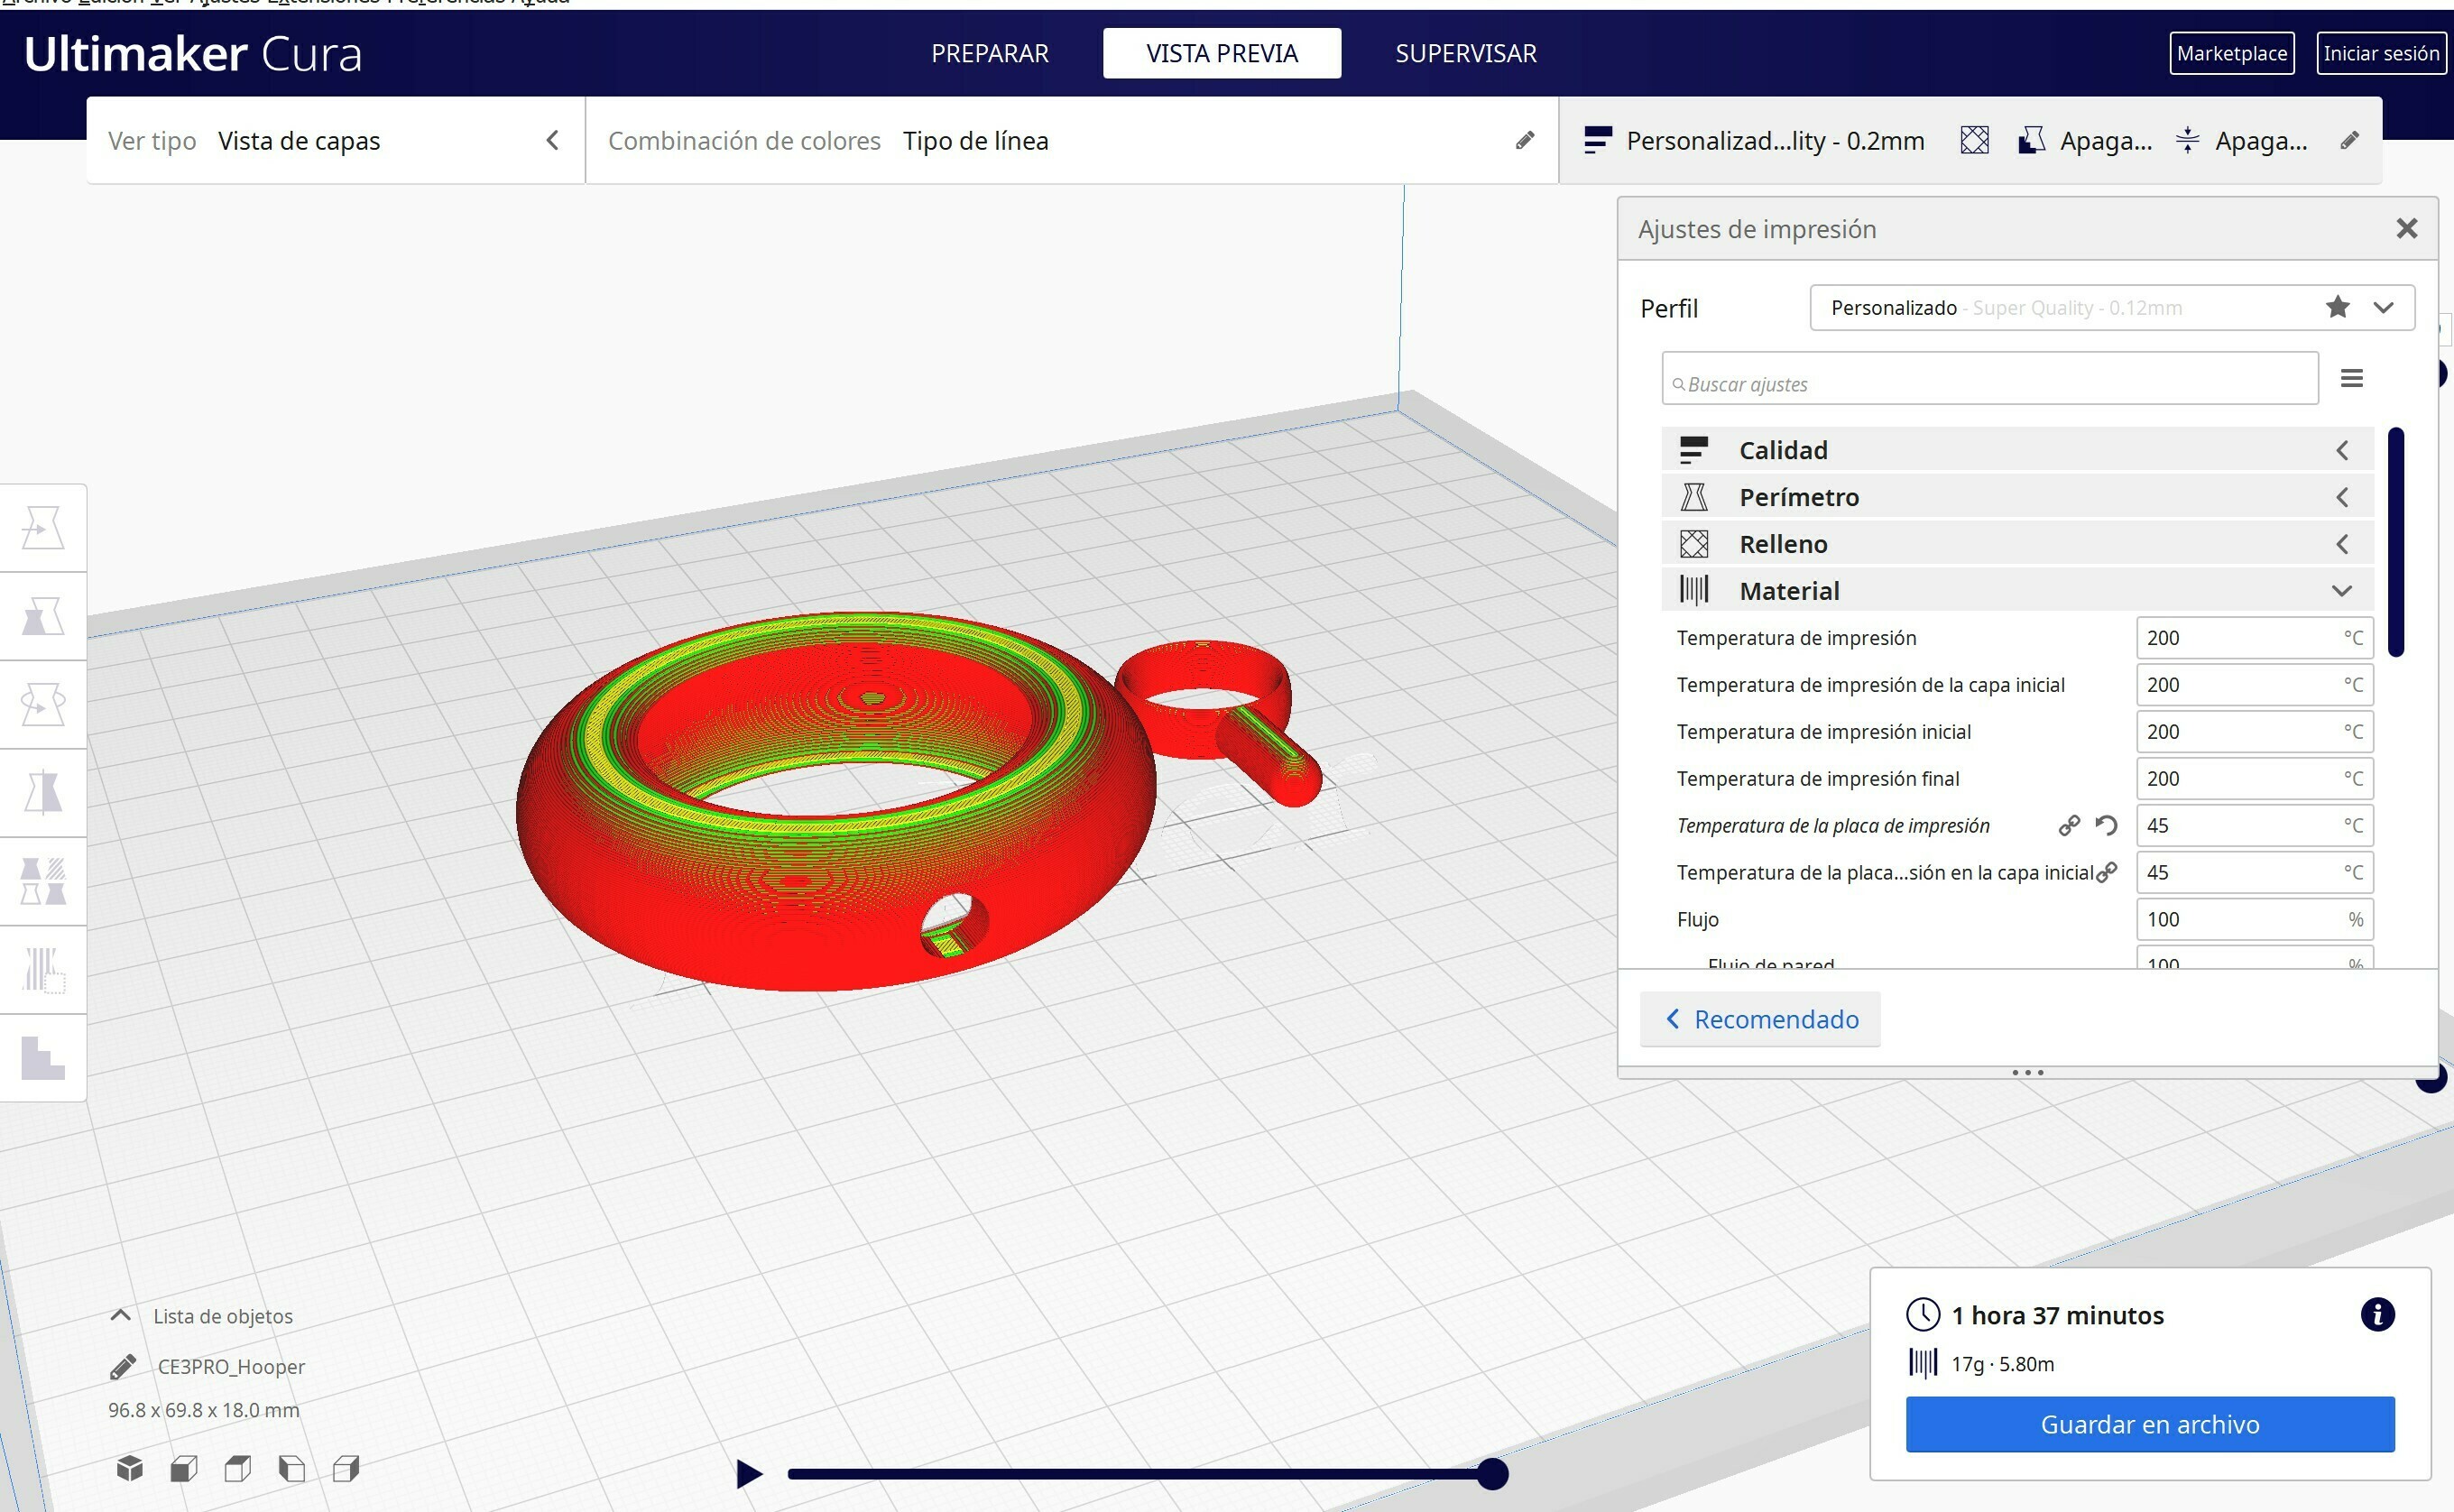2454x1512 pixels.
Task: Select the Move tool in left toolbar
Action: tap(43, 527)
